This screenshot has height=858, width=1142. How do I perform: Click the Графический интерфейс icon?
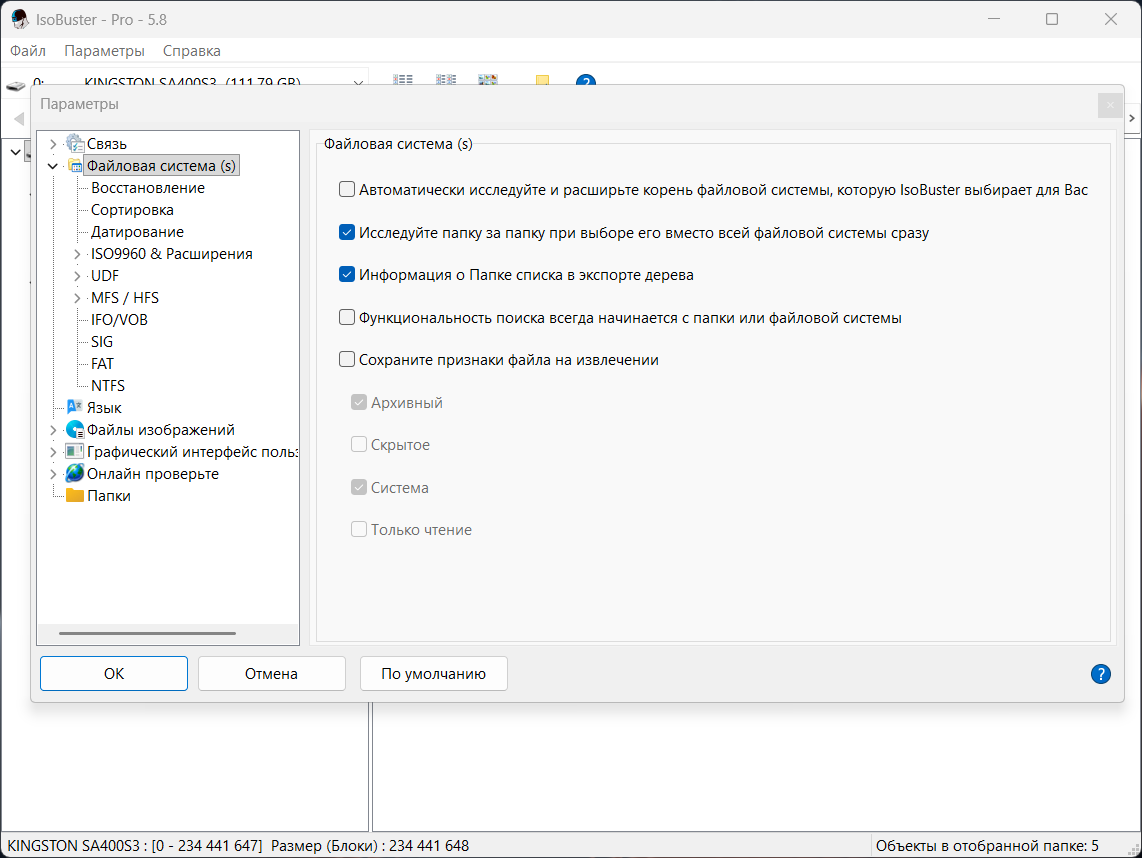[74, 452]
